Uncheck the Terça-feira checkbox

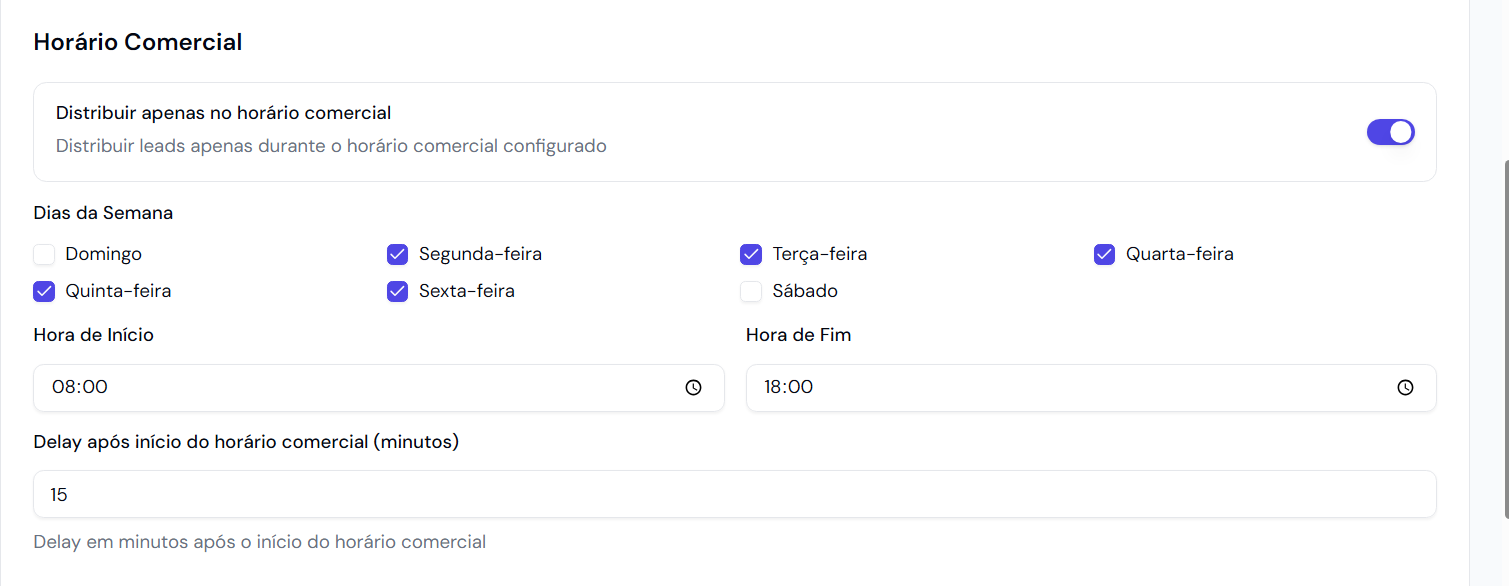[751, 254]
